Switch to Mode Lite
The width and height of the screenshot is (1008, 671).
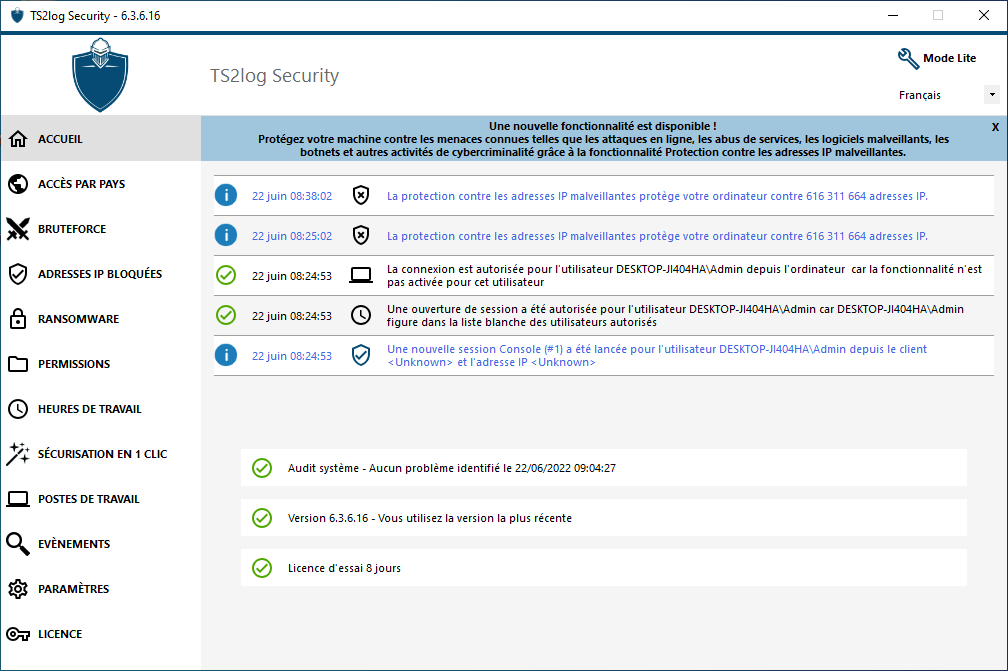click(950, 58)
